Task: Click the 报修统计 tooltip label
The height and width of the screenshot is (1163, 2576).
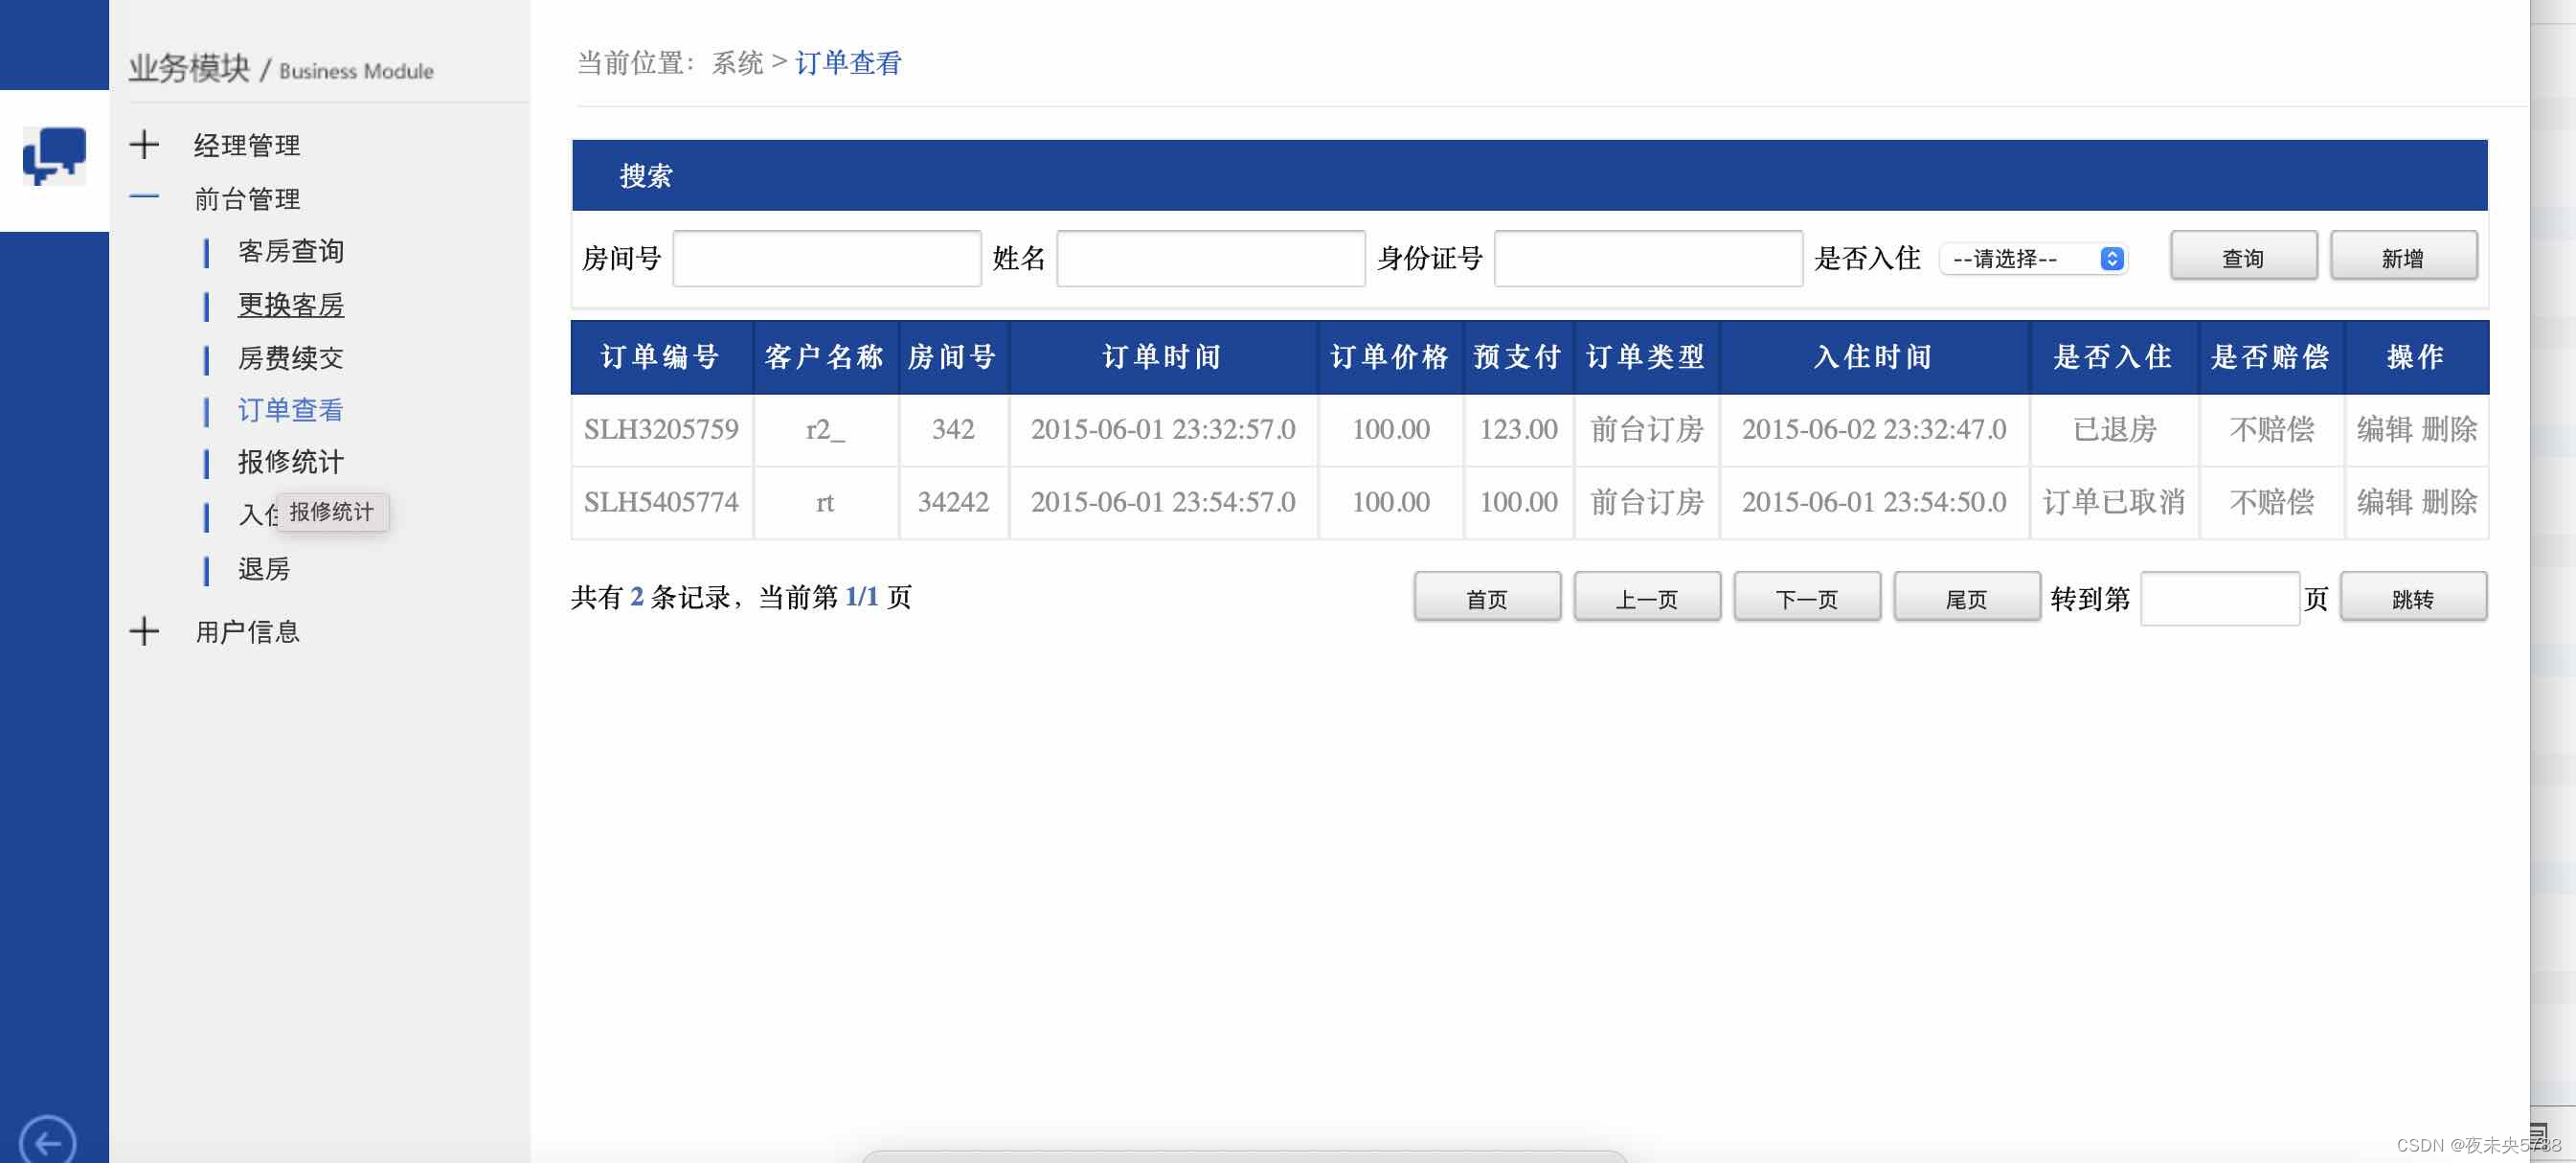Action: [x=332, y=512]
